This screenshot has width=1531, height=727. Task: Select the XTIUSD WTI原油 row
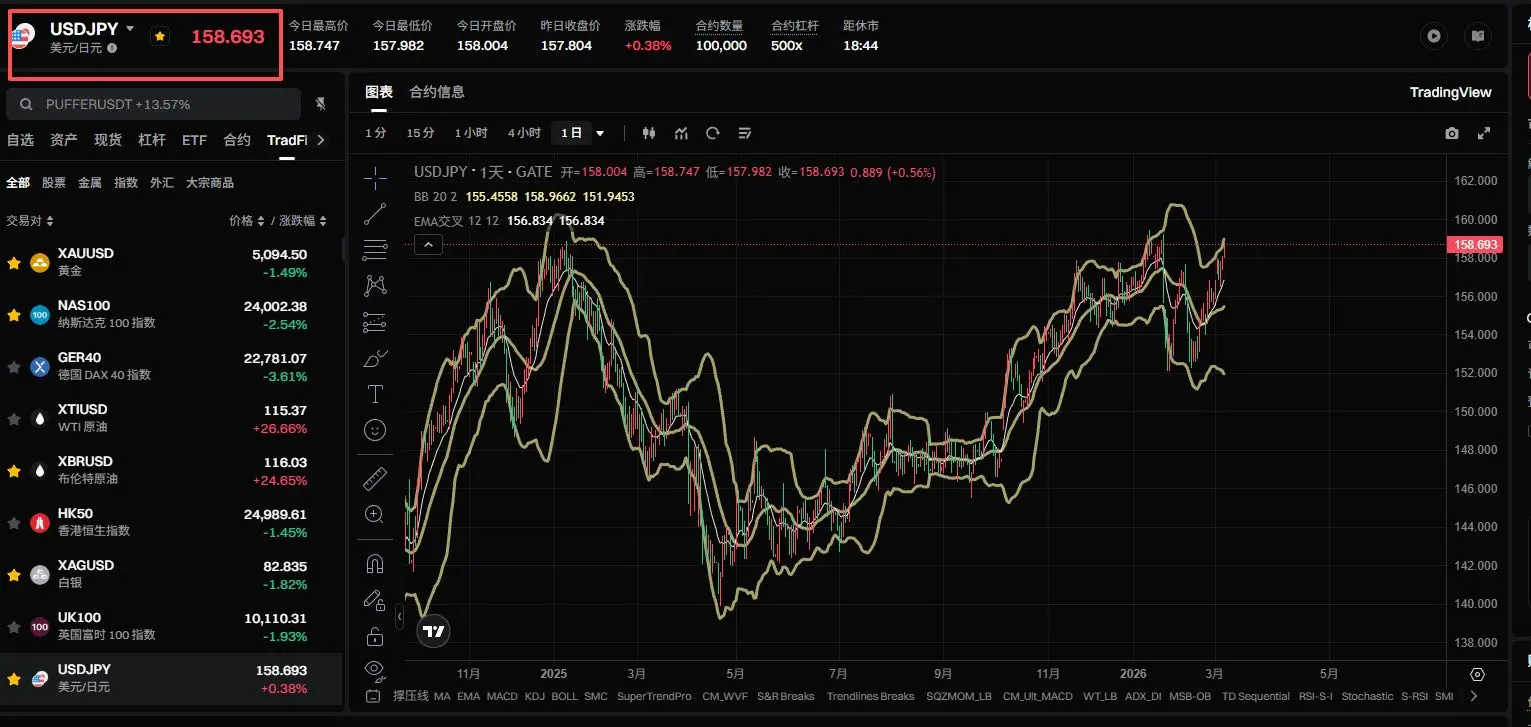click(x=171, y=418)
